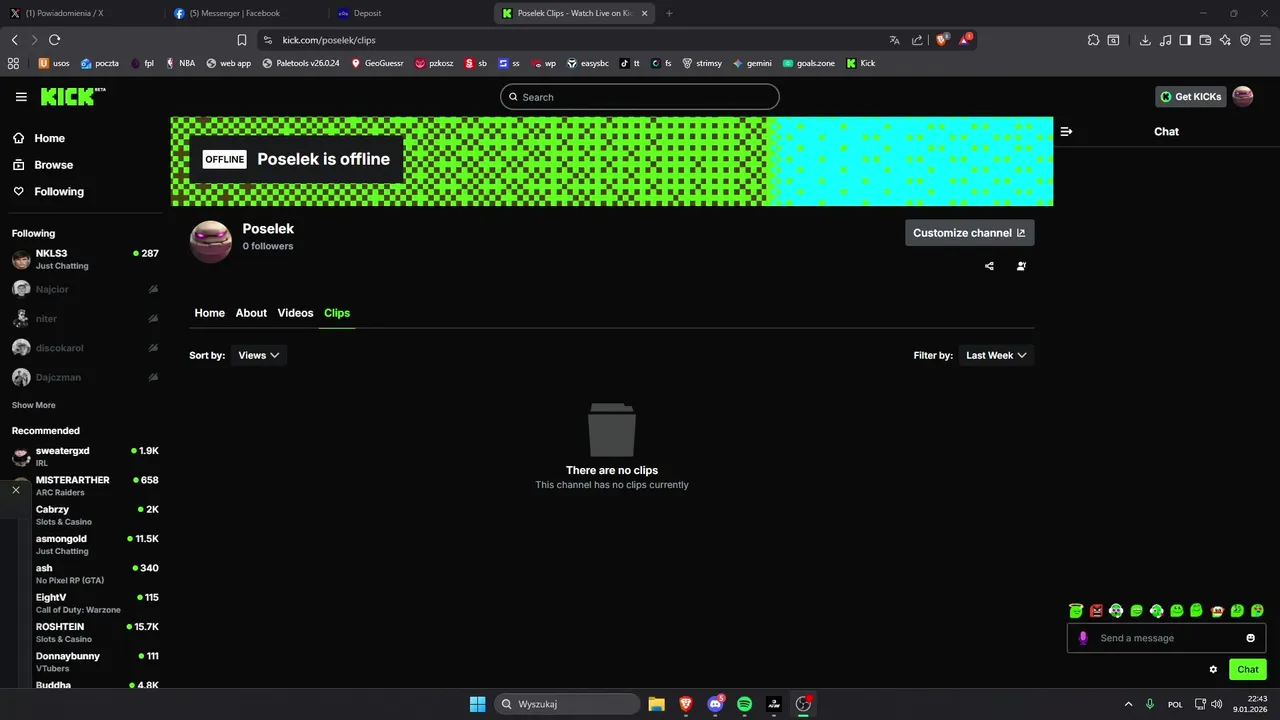The width and height of the screenshot is (1280, 720).
Task: Collapse the chat panel with arrow icon
Action: [1066, 131]
